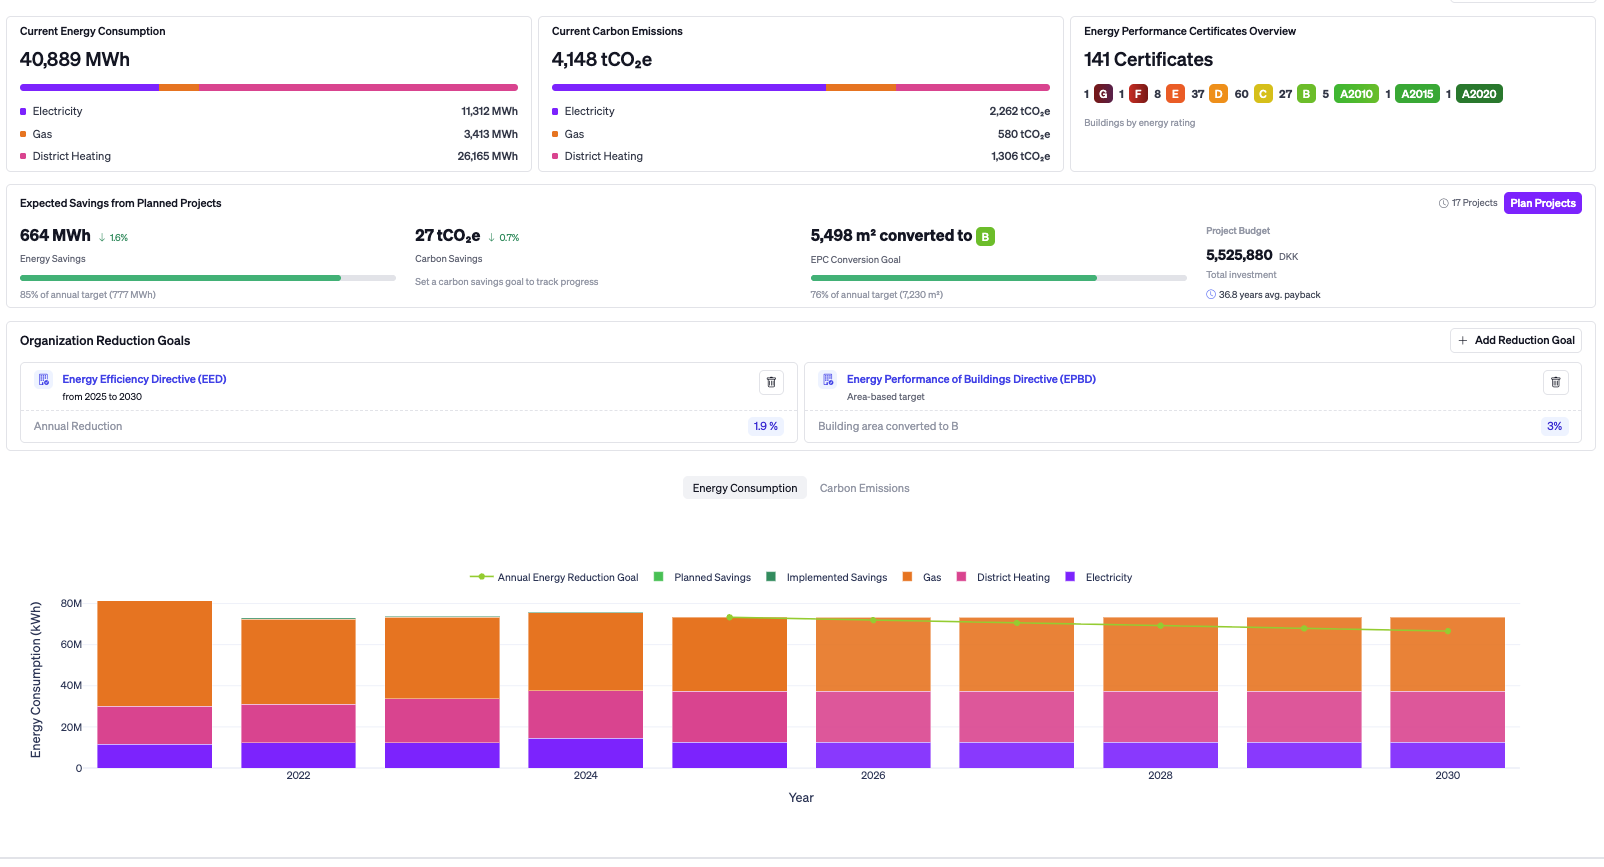The width and height of the screenshot is (1604, 867).
Task: Click the dark G rating badge
Action: [1103, 94]
